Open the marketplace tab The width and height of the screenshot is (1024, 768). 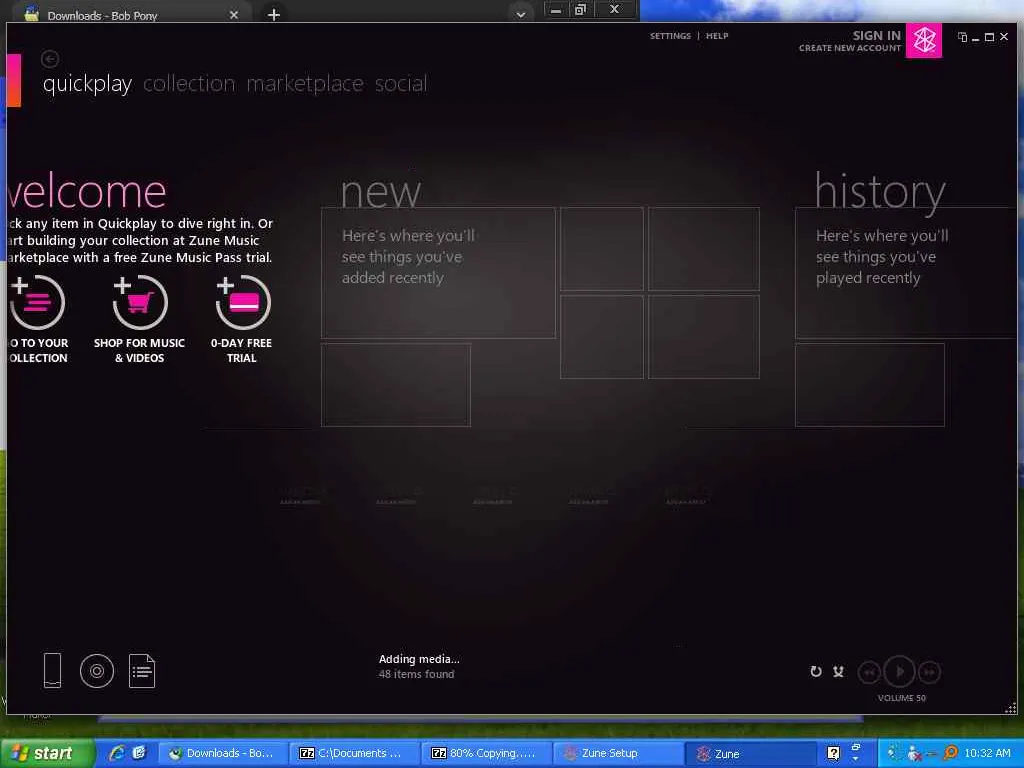[x=304, y=84]
